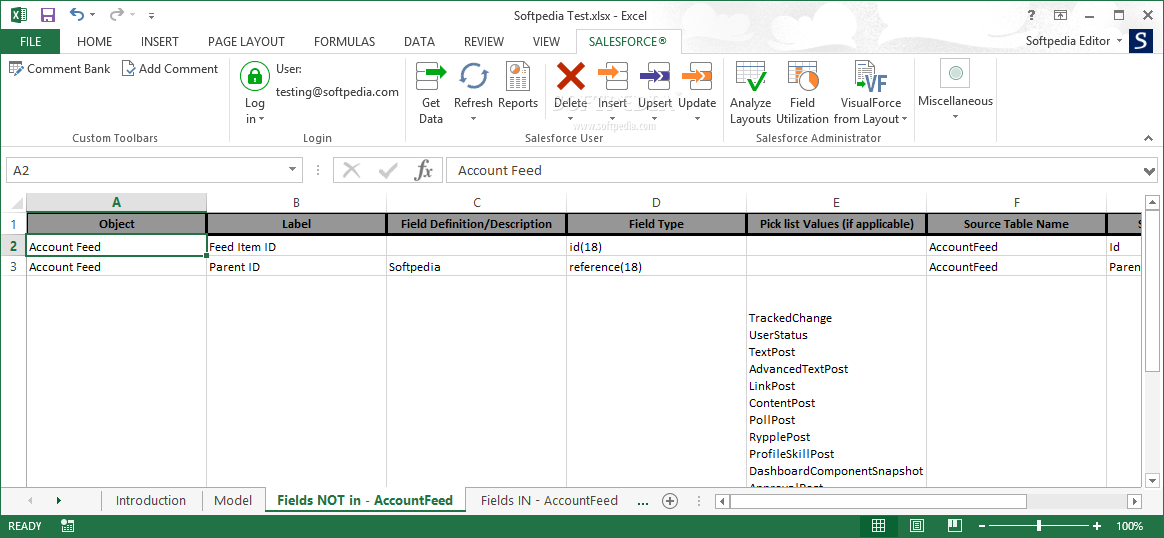1164x538 pixels.
Task: Click the Insert records icon
Action: (612, 76)
